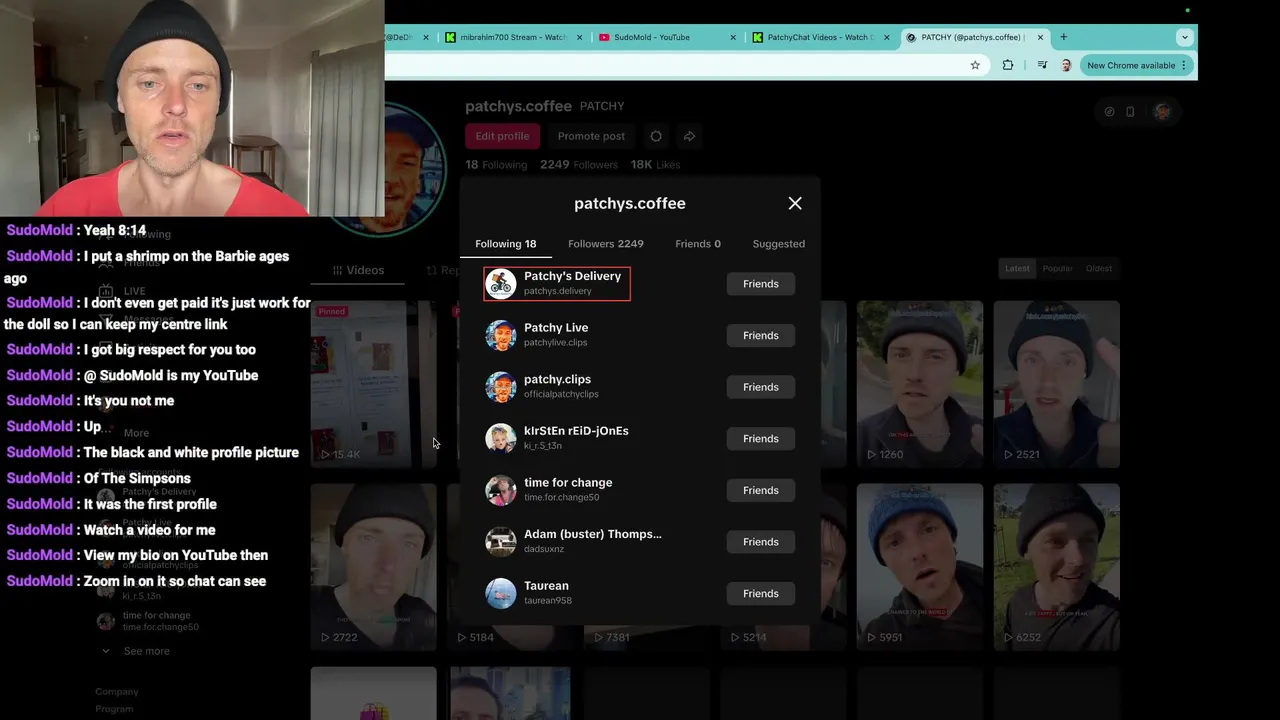Bookmark this page with the star icon
1280x720 pixels.
coord(975,65)
